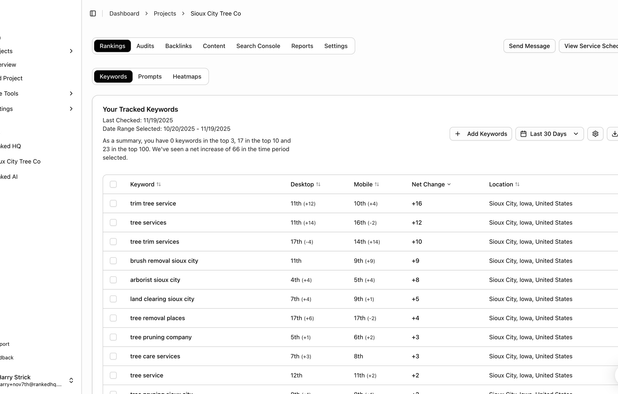Image resolution: width=618 pixels, height=394 pixels.
Task: Check the tree trim services row
Action: (x=113, y=242)
